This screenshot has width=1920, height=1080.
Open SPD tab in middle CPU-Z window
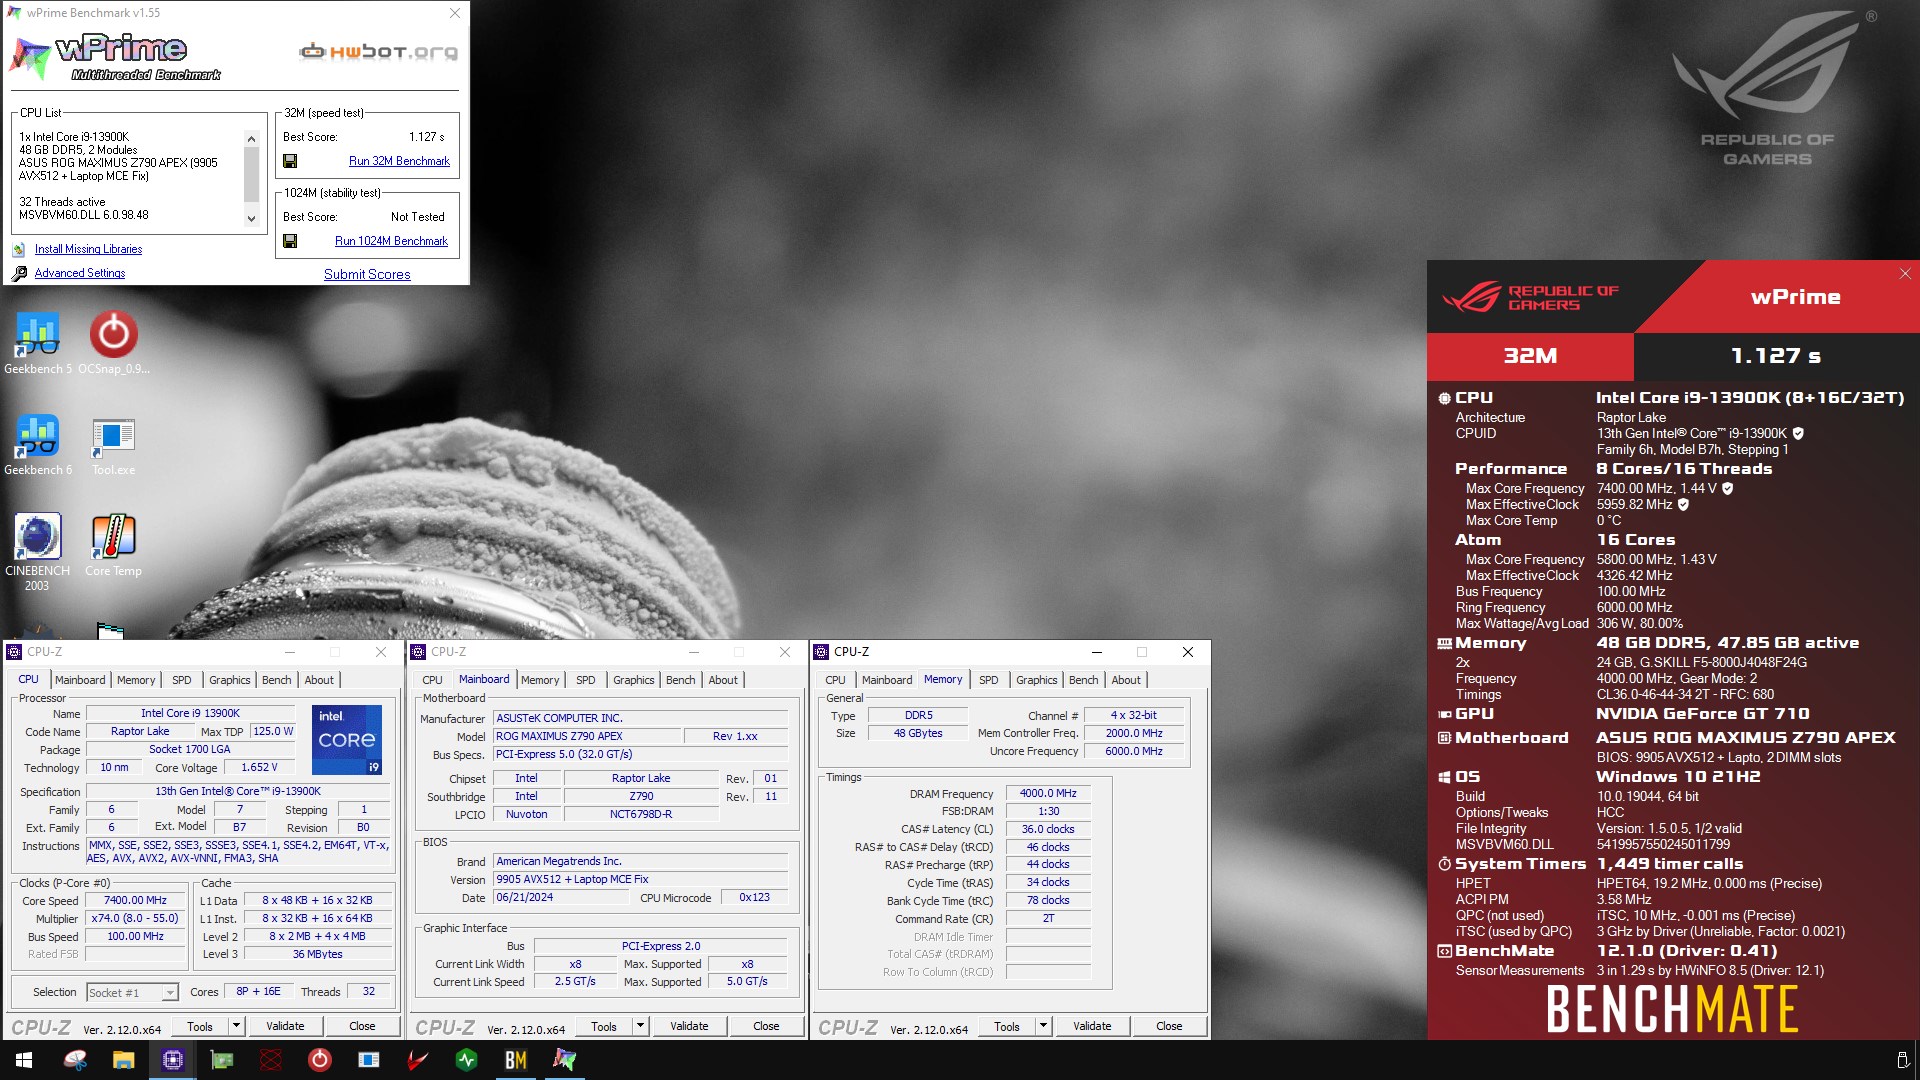point(586,680)
